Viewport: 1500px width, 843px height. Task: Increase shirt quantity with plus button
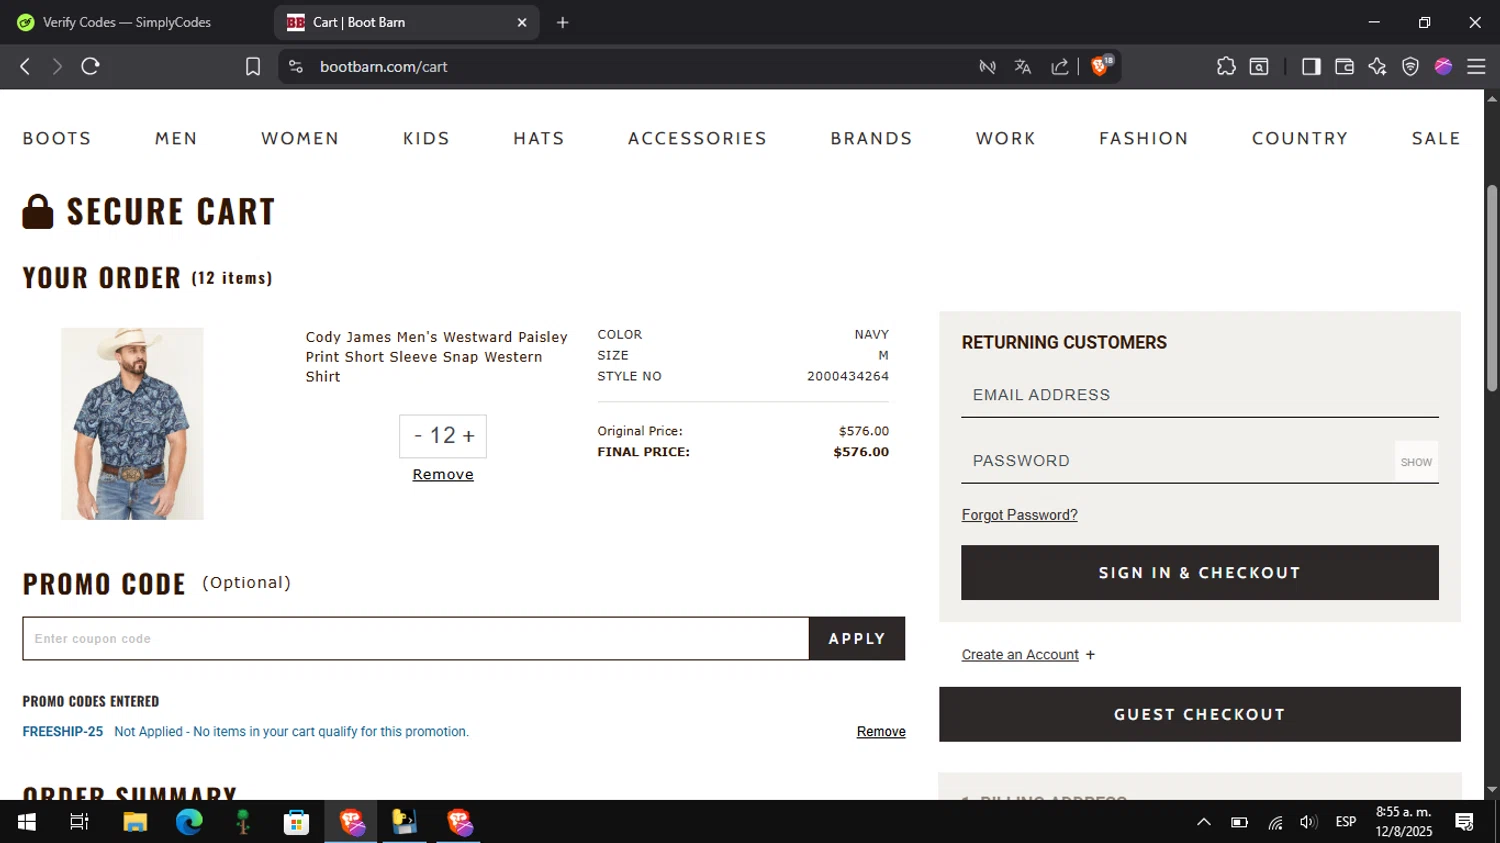pyautogui.click(x=468, y=436)
